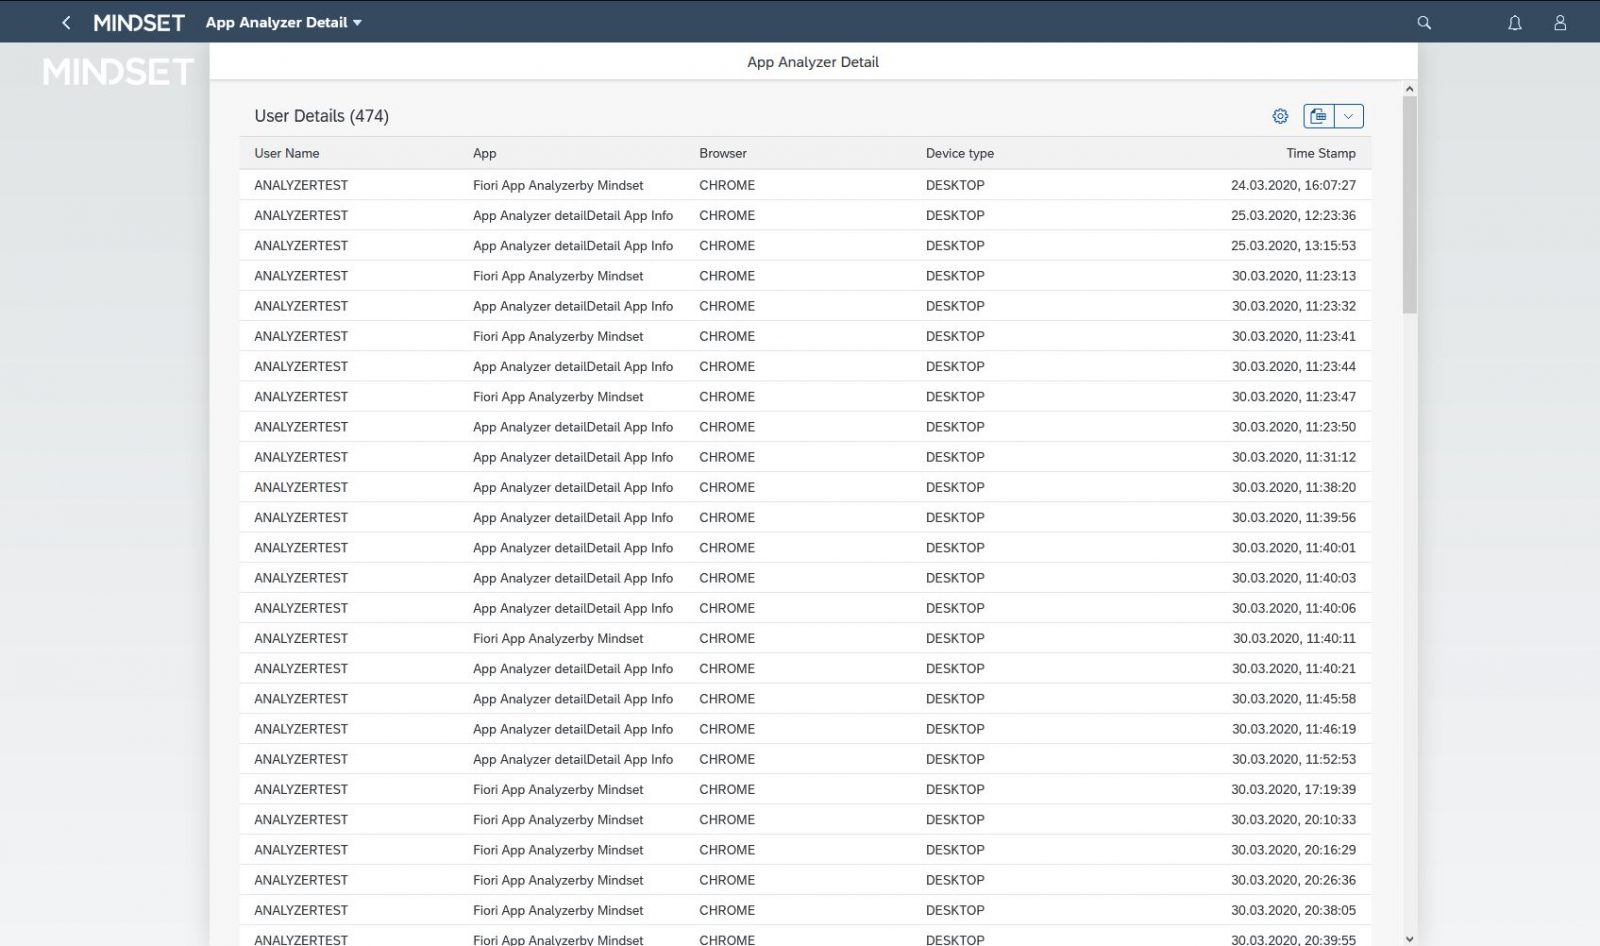
Task: Select timestamp 30.03.2020, 11:40:11
Action: 1294,638
